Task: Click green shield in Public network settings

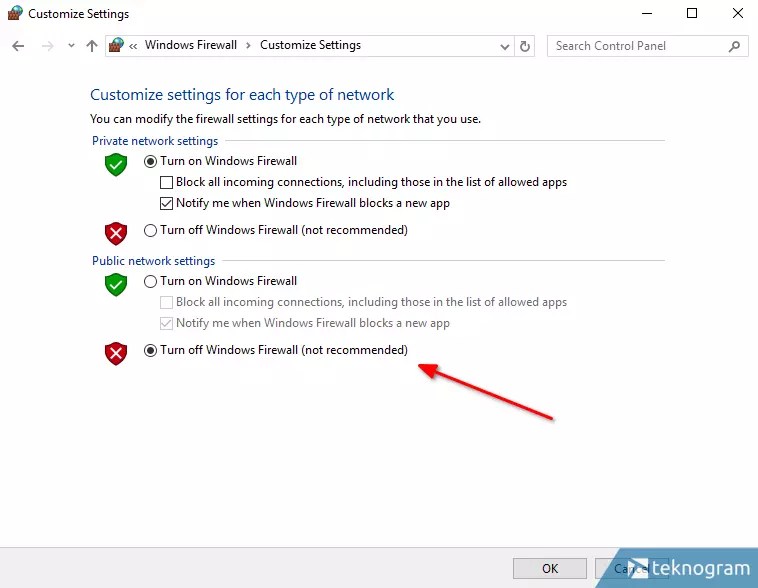Action: (x=116, y=284)
